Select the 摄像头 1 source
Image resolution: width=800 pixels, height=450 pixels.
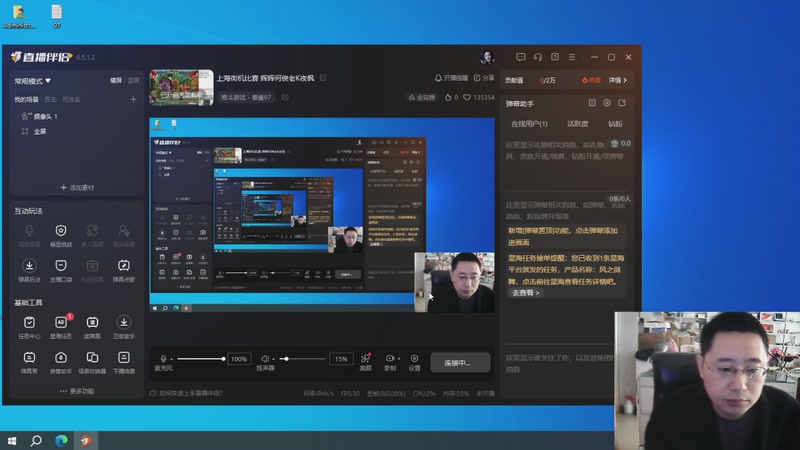[40, 116]
